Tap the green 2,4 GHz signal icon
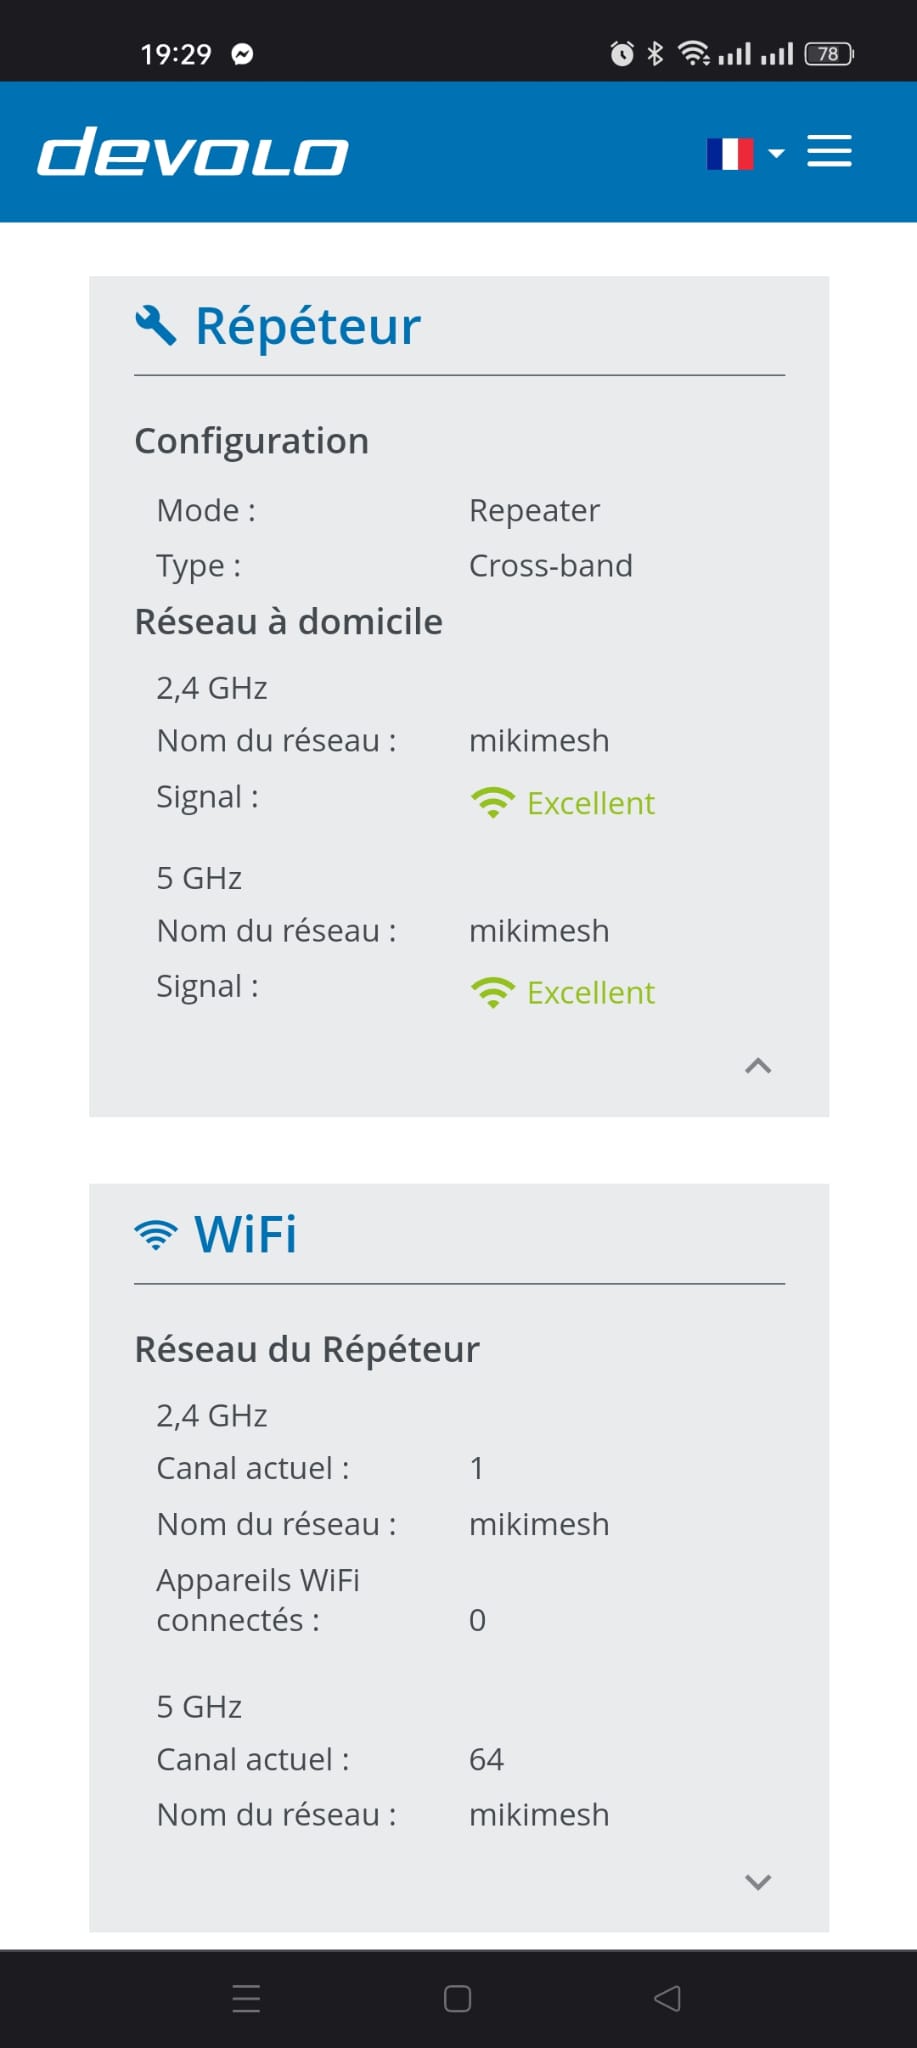This screenshot has width=917, height=2048. click(492, 803)
